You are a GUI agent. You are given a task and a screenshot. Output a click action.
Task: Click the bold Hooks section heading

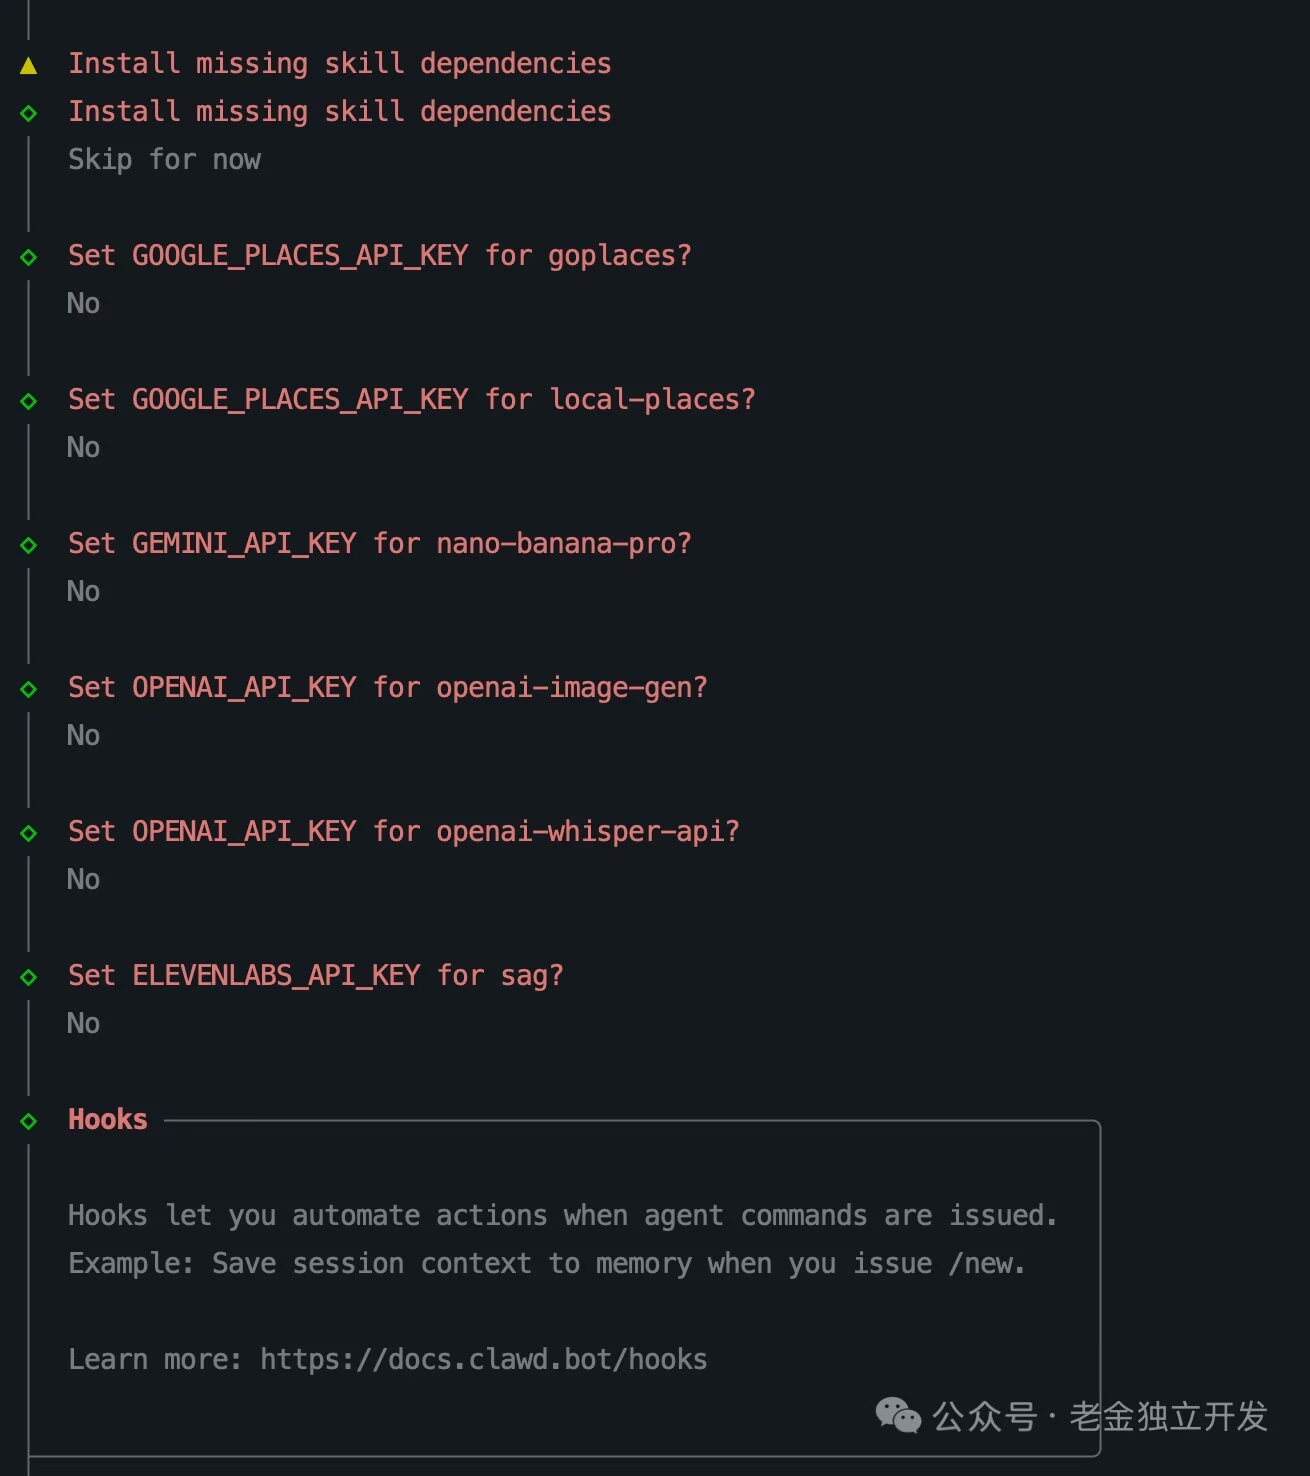tap(107, 1120)
